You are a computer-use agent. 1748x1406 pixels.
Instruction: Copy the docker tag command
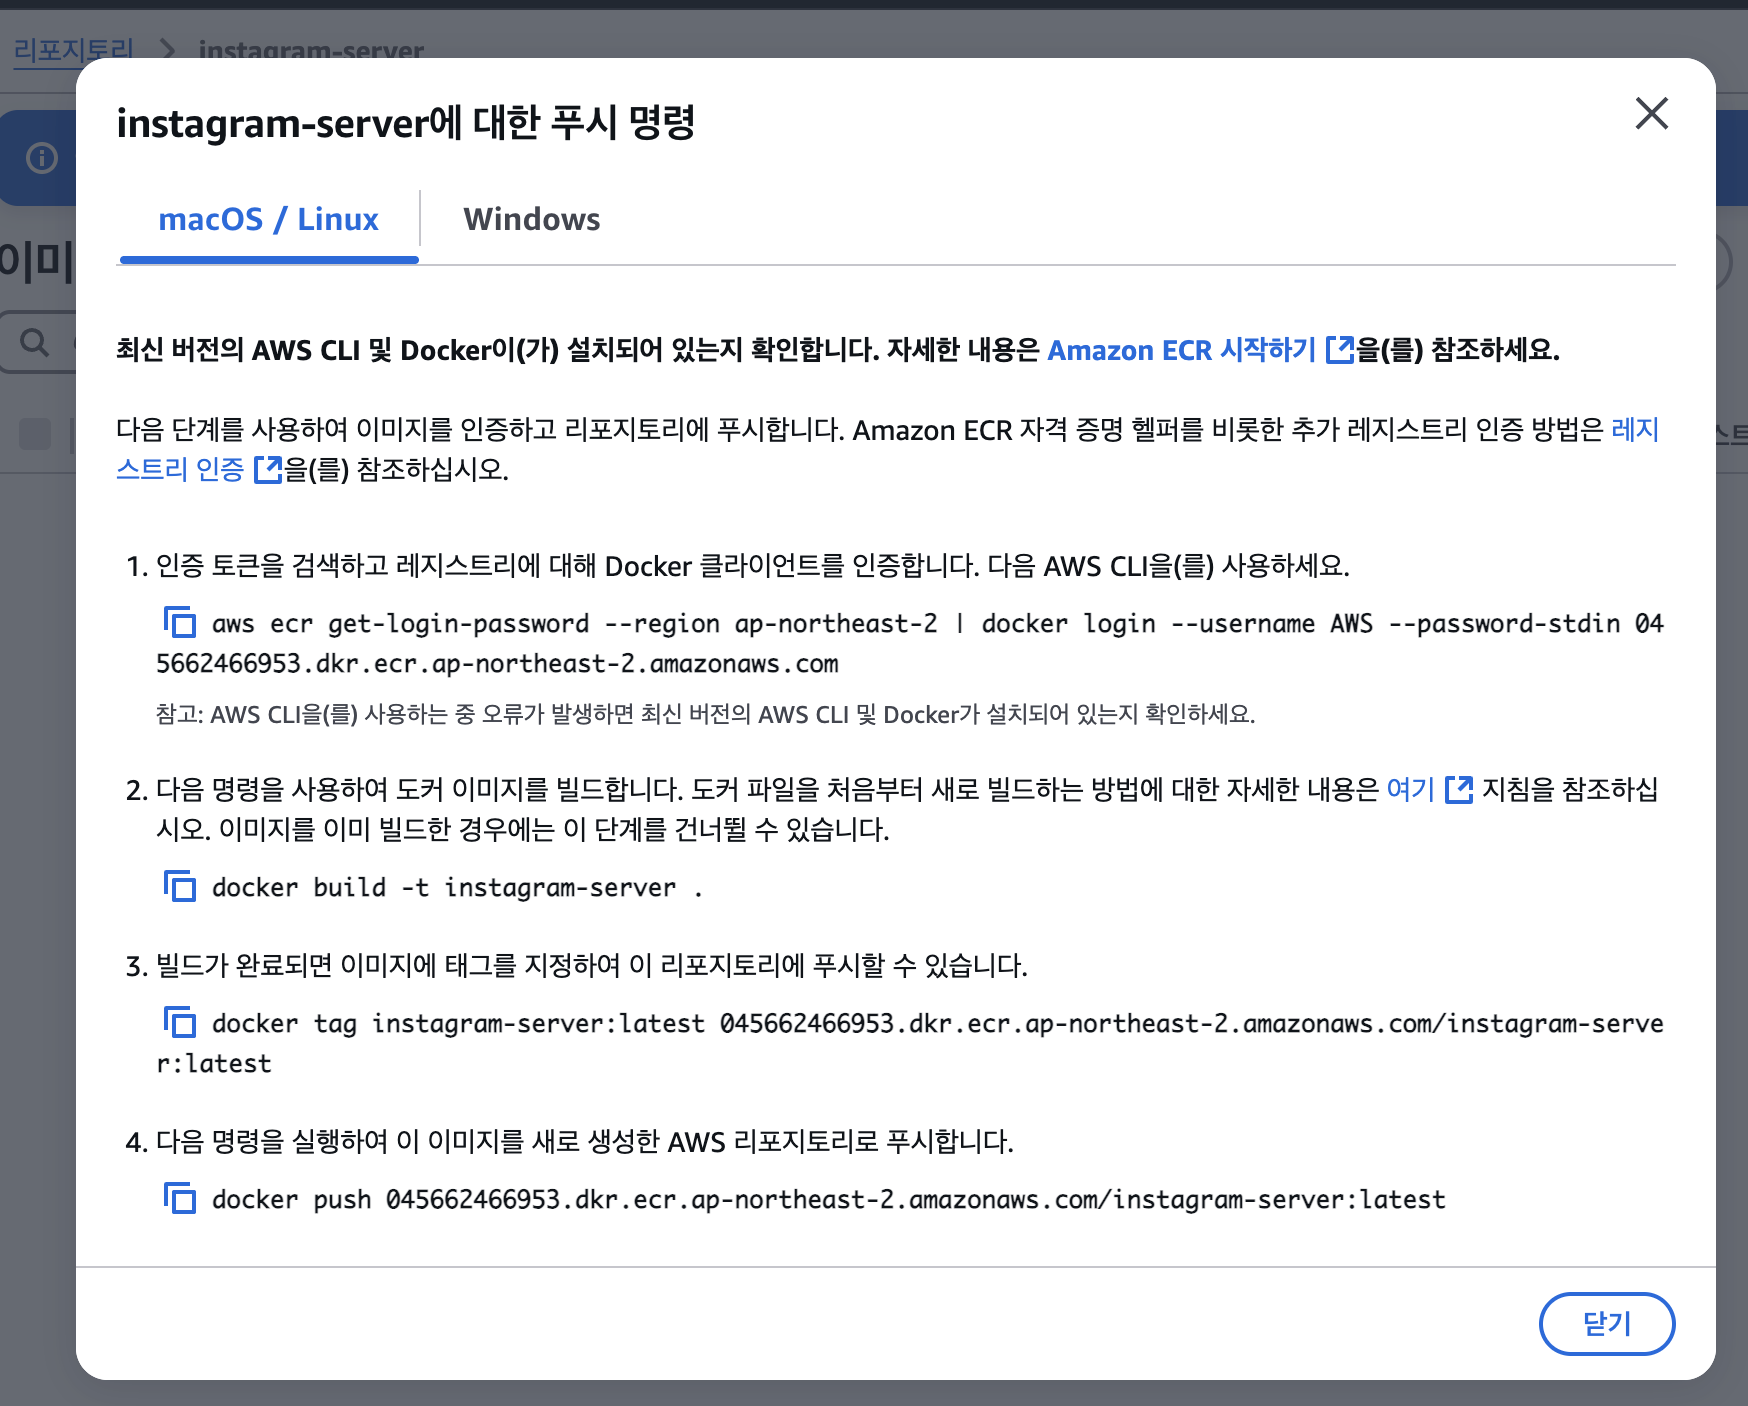180,1022
